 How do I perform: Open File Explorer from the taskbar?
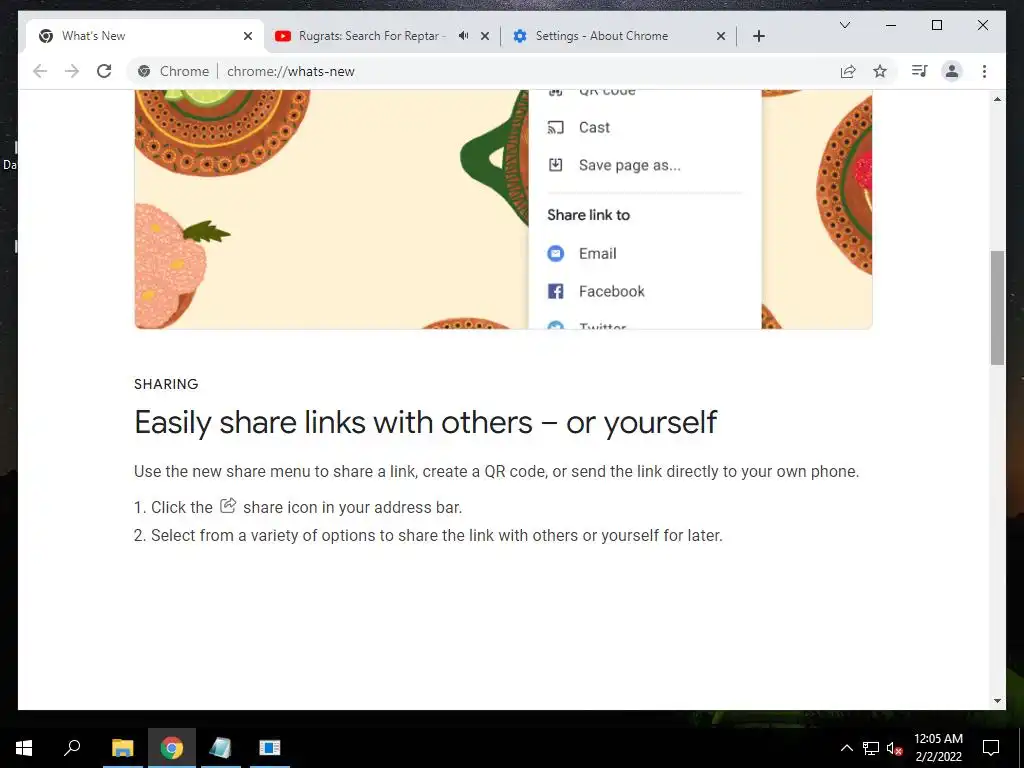pyautogui.click(x=123, y=748)
